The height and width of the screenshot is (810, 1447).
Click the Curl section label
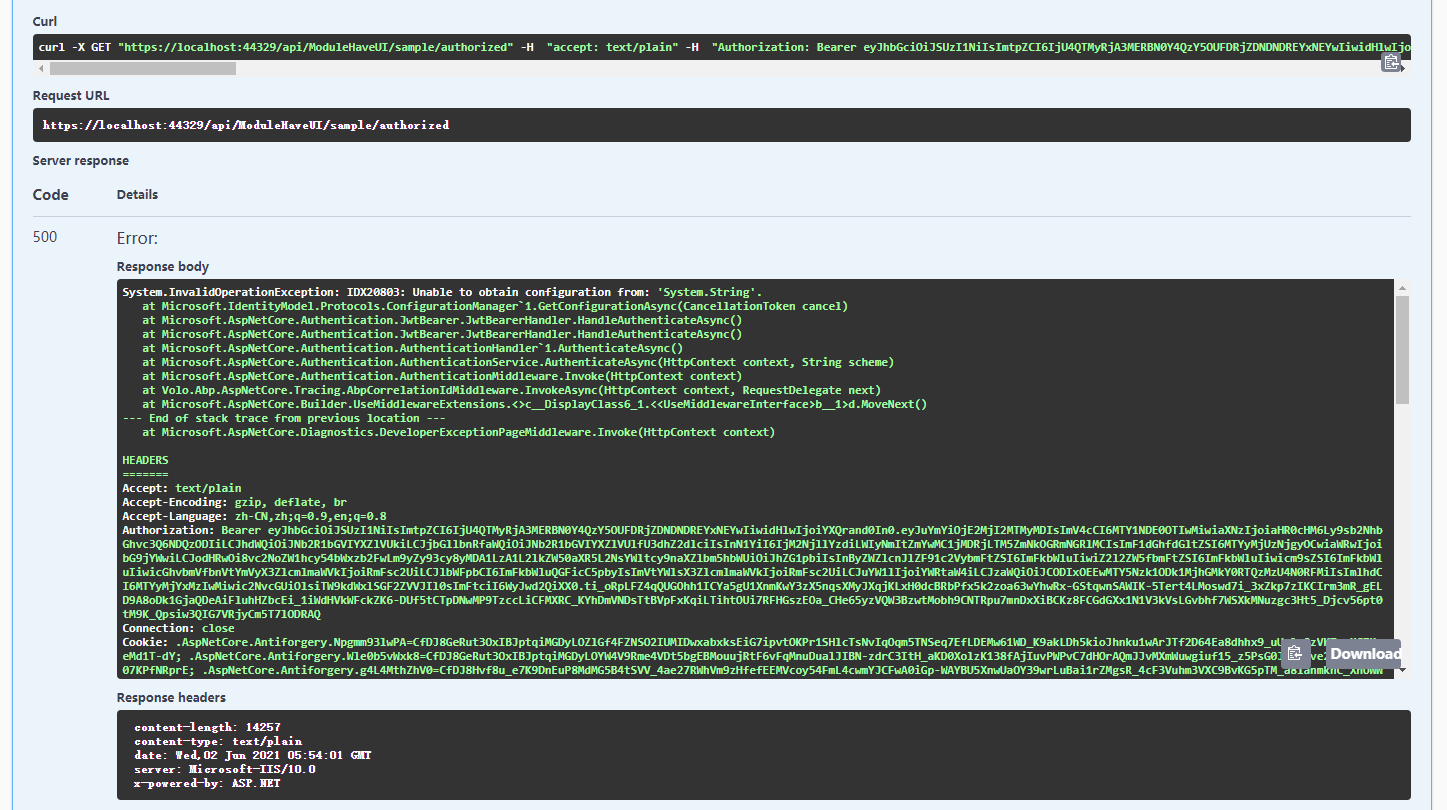42,20
